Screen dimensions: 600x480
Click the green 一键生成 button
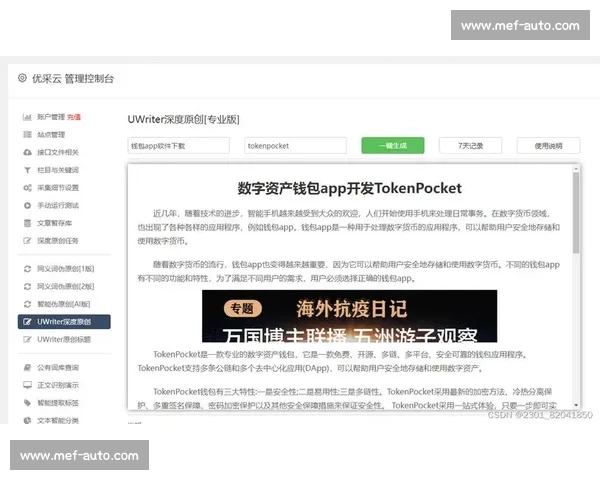[x=393, y=145]
